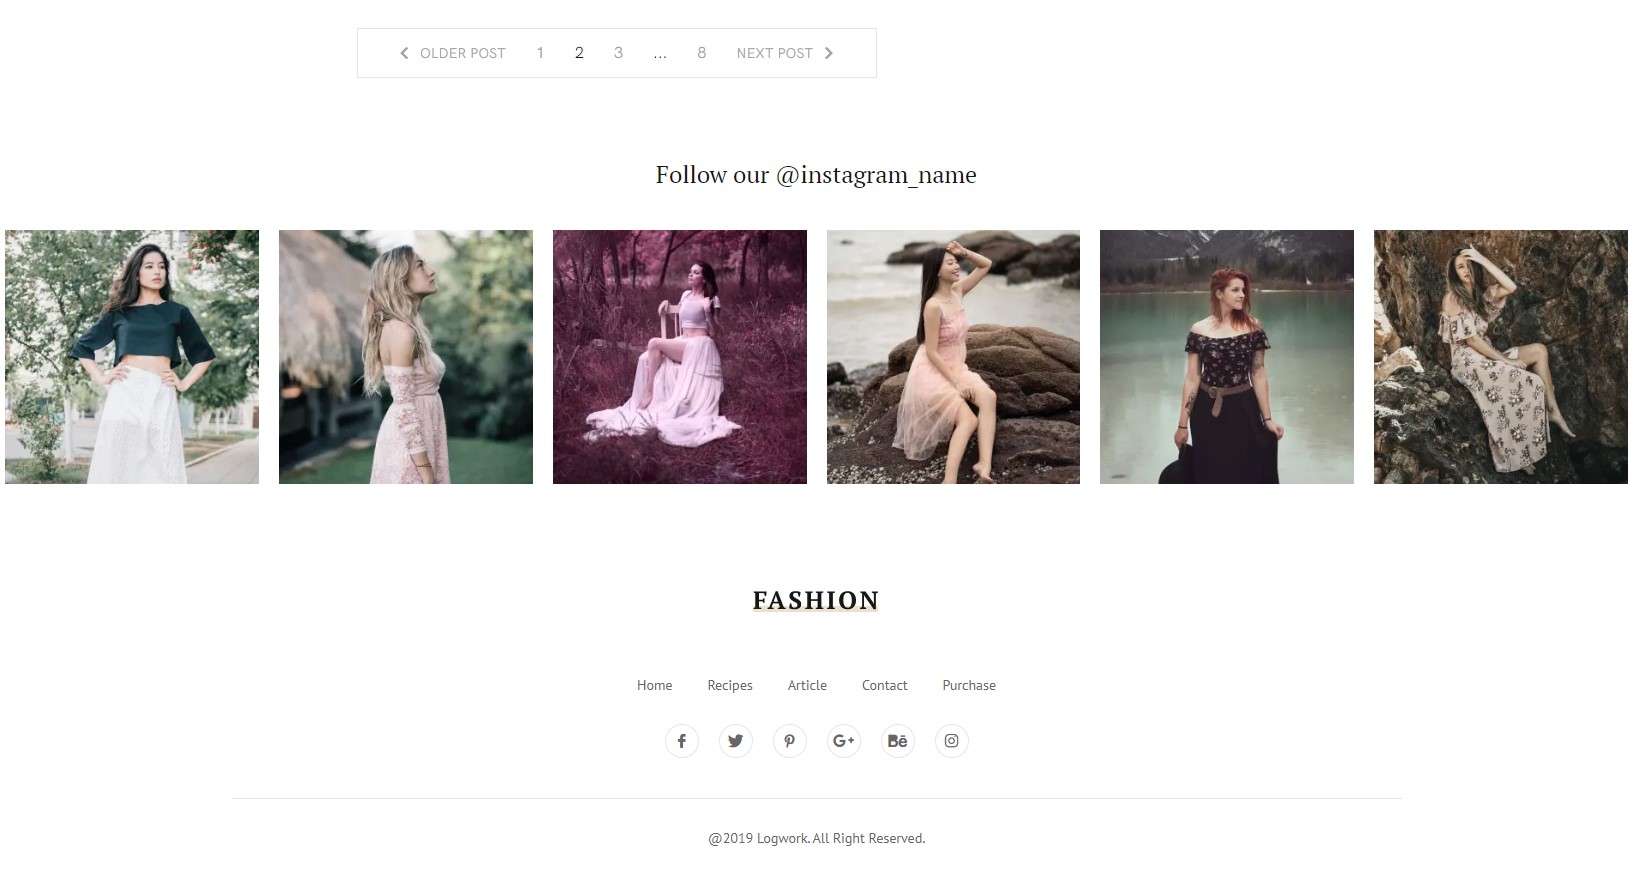Open the Contact footer menu item
This screenshot has height=869, width=1645.
885,685
